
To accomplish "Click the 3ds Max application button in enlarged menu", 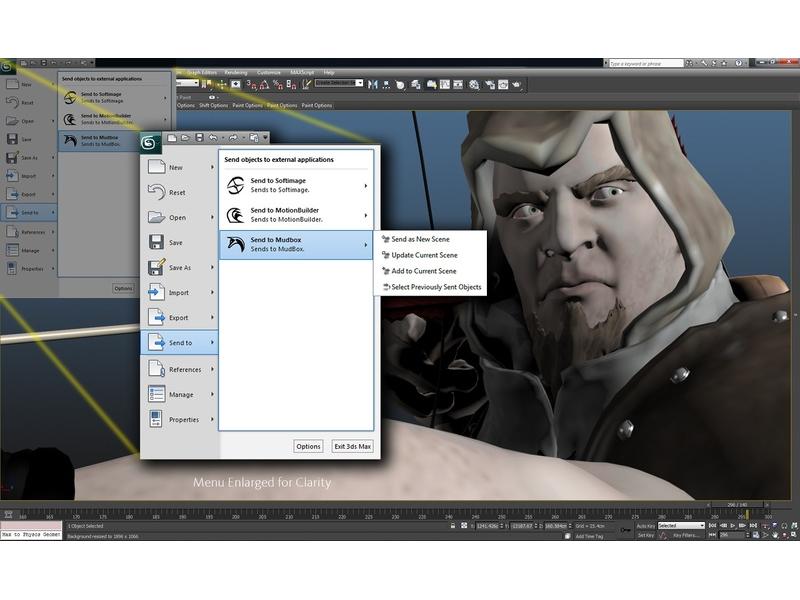I will [x=149, y=142].
